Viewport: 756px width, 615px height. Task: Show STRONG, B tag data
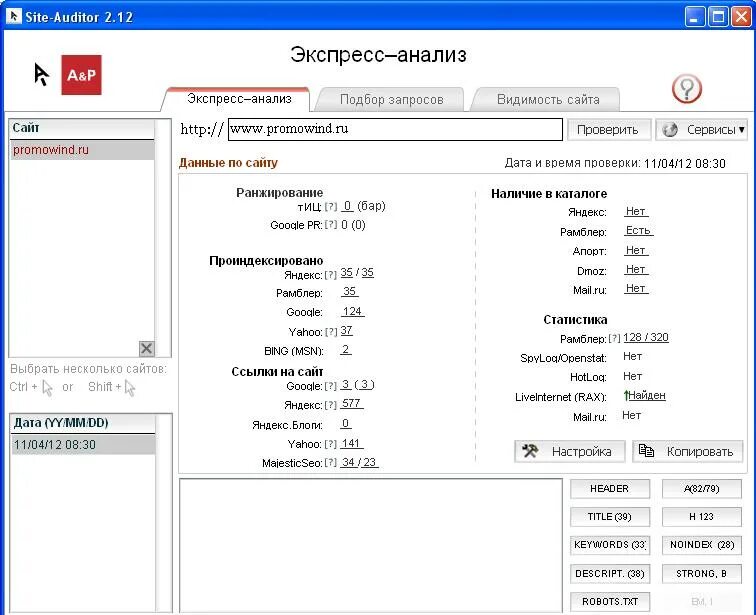point(702,574)
